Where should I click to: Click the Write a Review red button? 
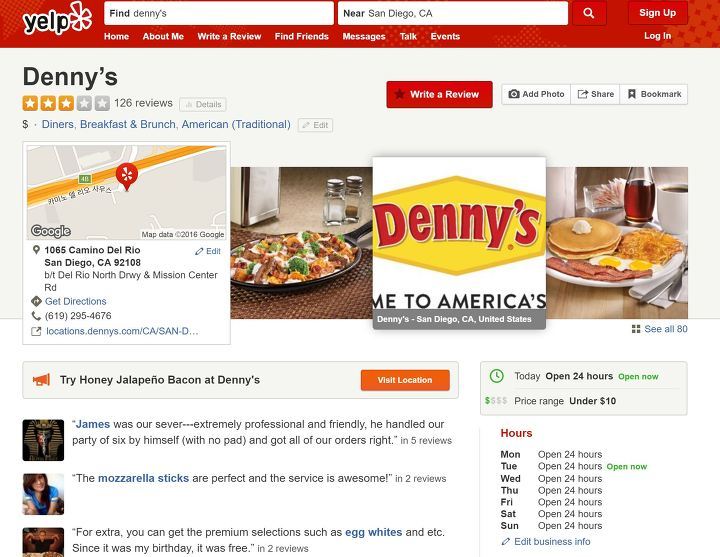click(x=439, y=95)
